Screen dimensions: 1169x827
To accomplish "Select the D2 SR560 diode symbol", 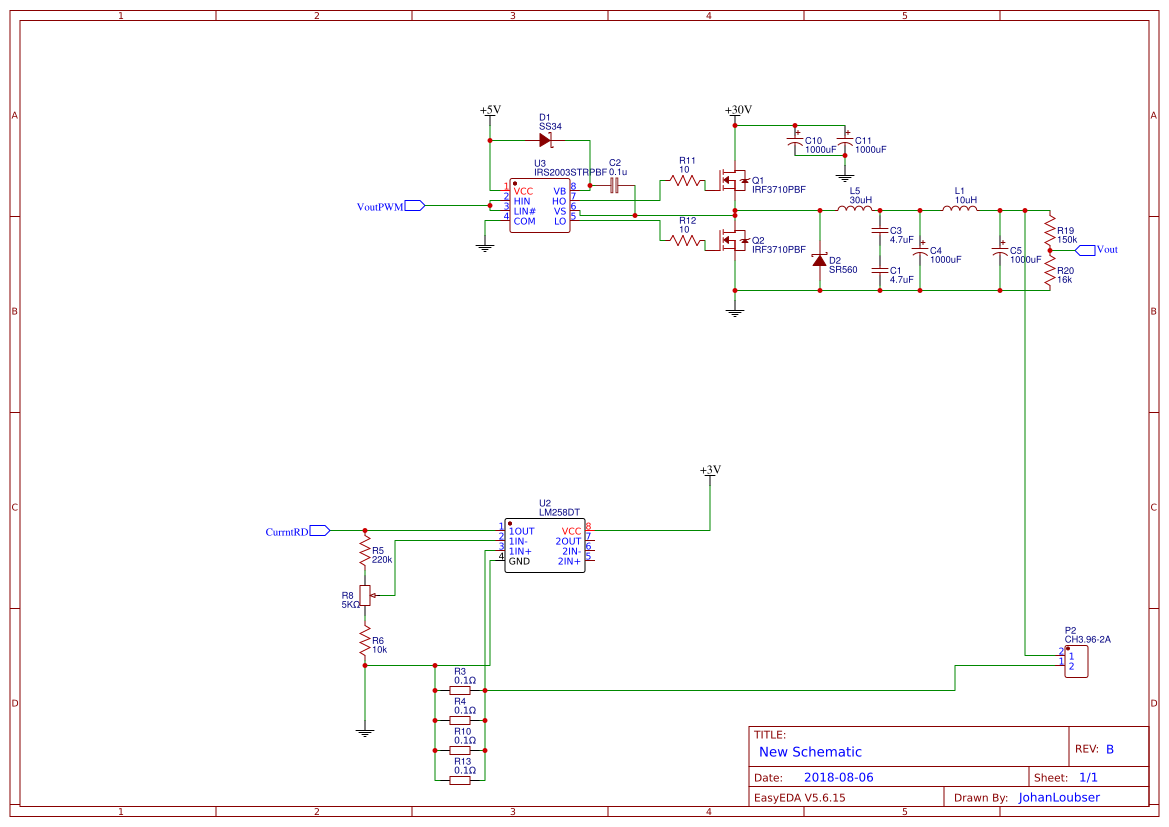I will 819,260.
